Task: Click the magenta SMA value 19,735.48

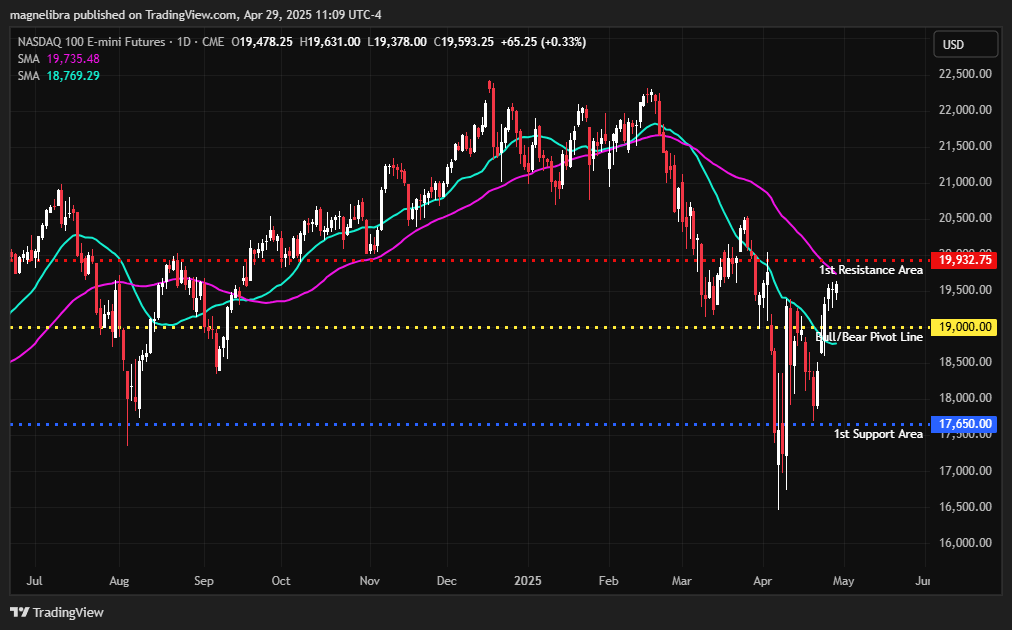Action: coord(73,59)
